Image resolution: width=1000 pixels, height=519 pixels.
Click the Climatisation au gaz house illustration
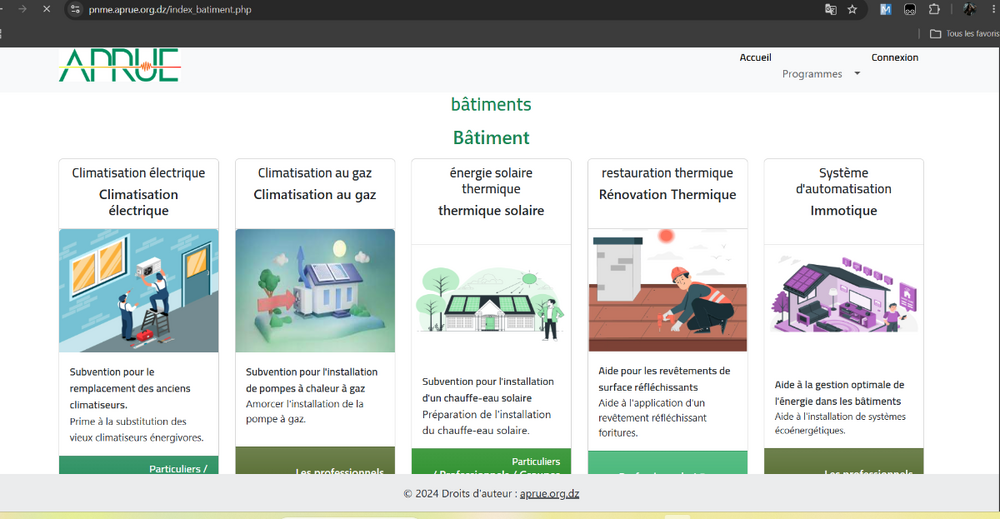point(315,290)
